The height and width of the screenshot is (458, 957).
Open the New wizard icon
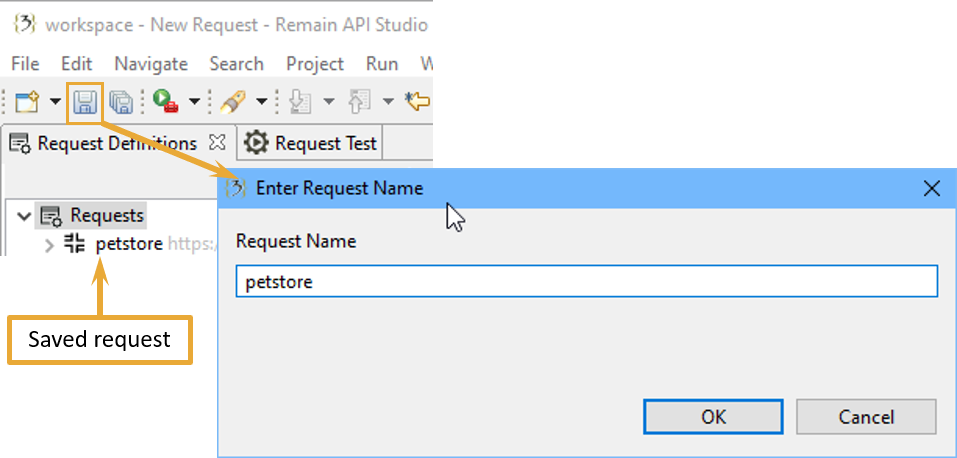(27, 101)
